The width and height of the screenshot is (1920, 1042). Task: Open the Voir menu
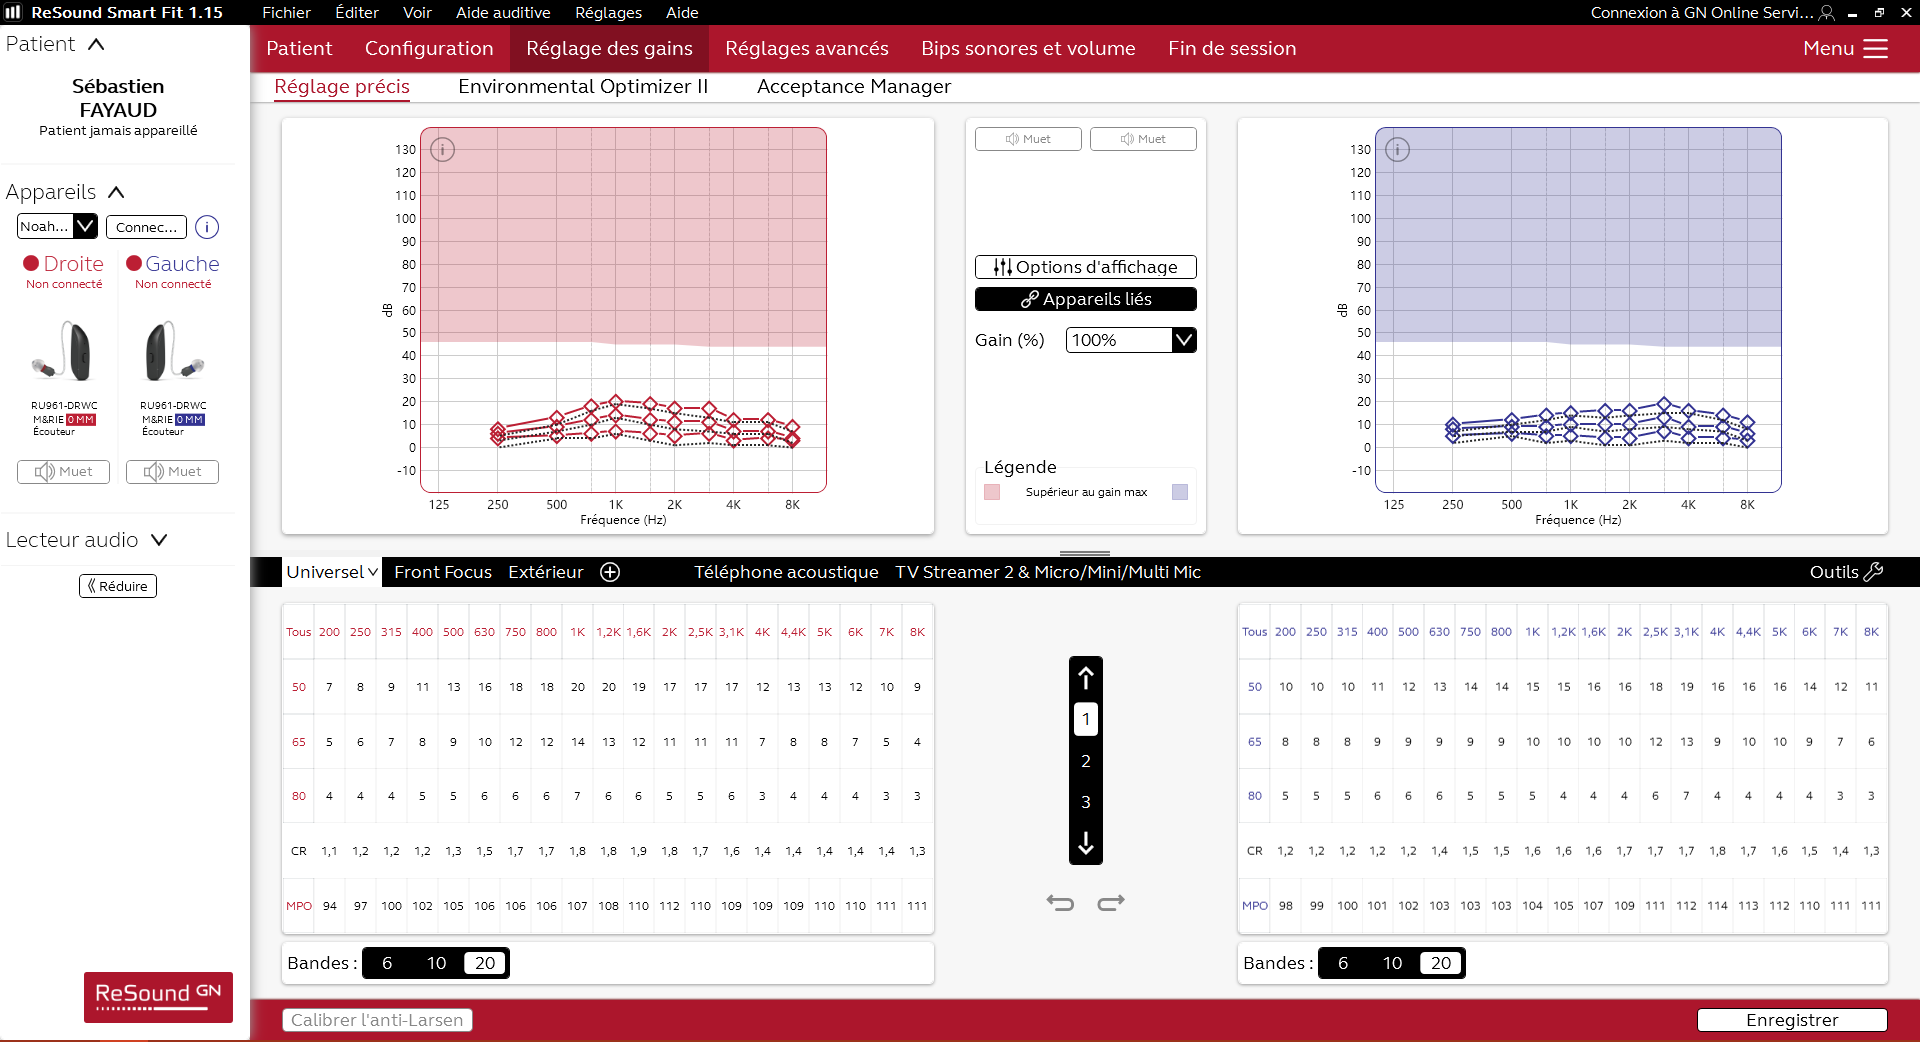(x=417, y=13)
